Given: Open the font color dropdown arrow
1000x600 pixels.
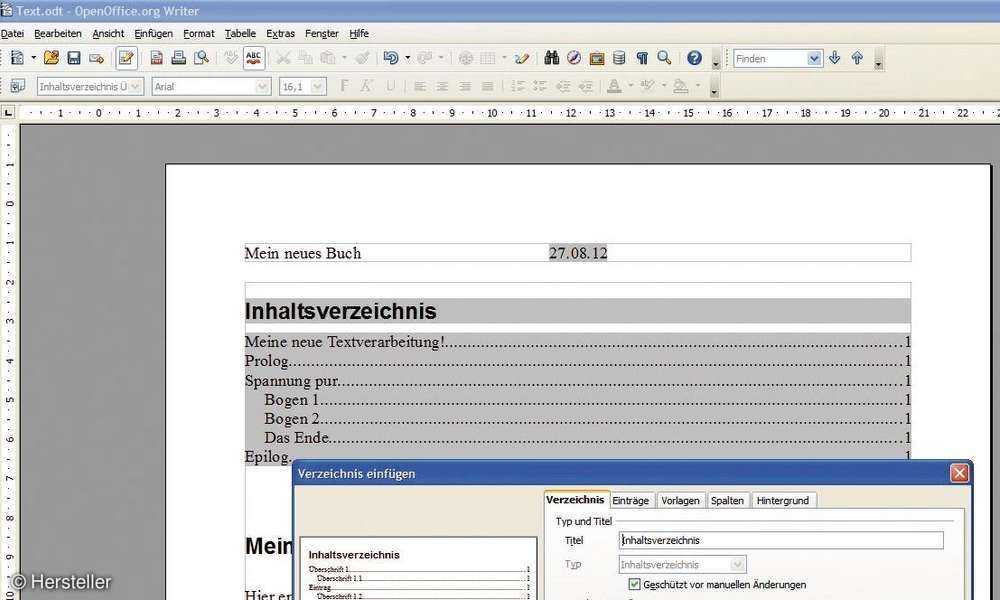Looking at the screenshot, I should pyautogui.click(x=630, y=86).
